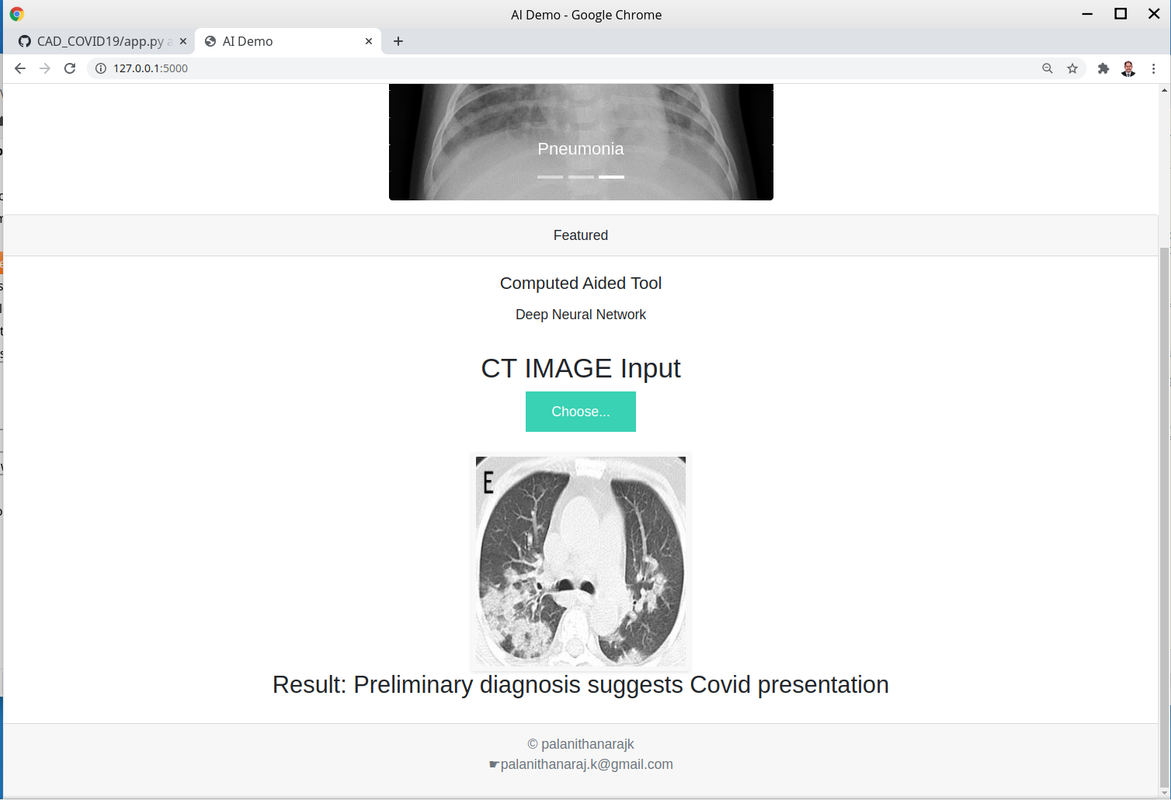Click the Featured header text

click(580, 235)
